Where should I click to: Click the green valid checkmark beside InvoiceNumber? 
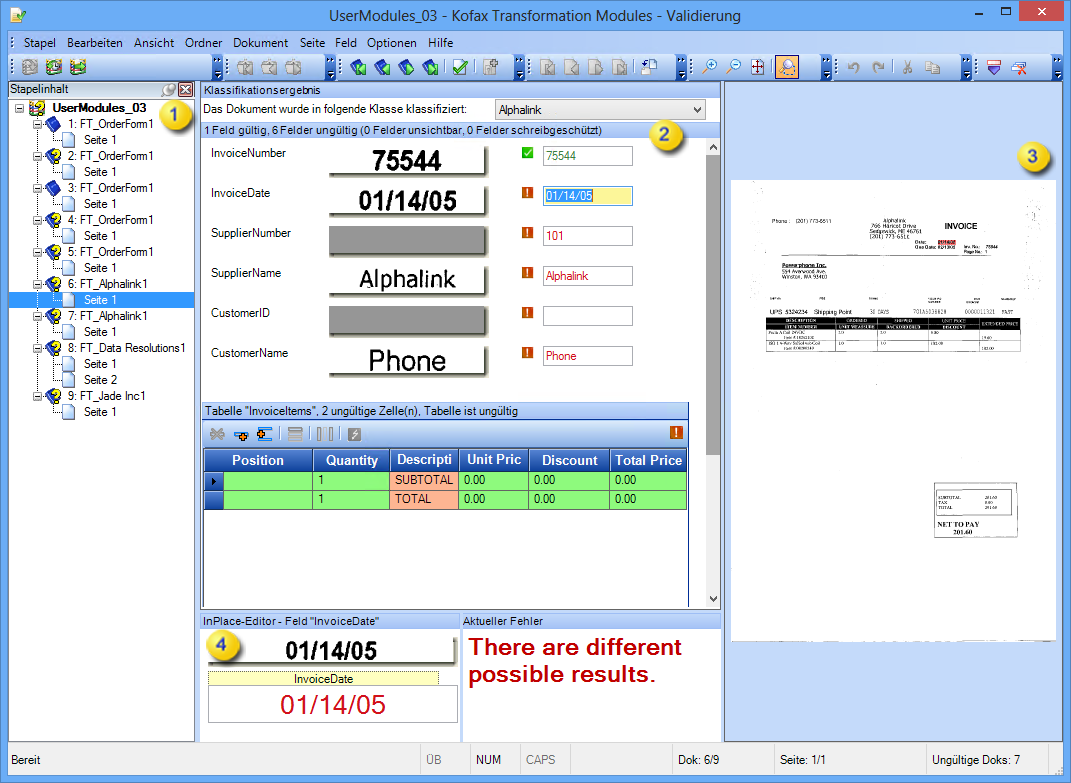point(527,154)
